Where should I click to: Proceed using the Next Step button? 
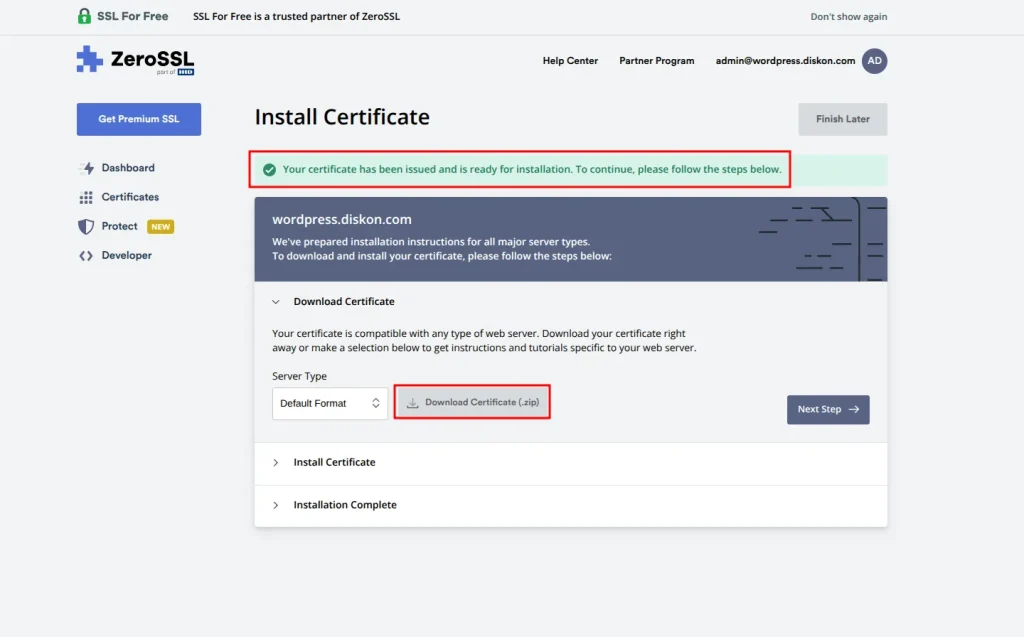click(x=828, y=409)
